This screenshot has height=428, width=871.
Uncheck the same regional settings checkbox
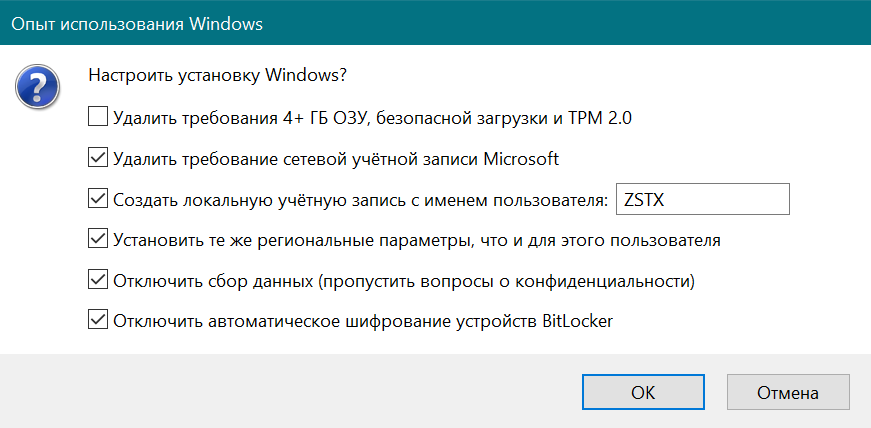98,240
